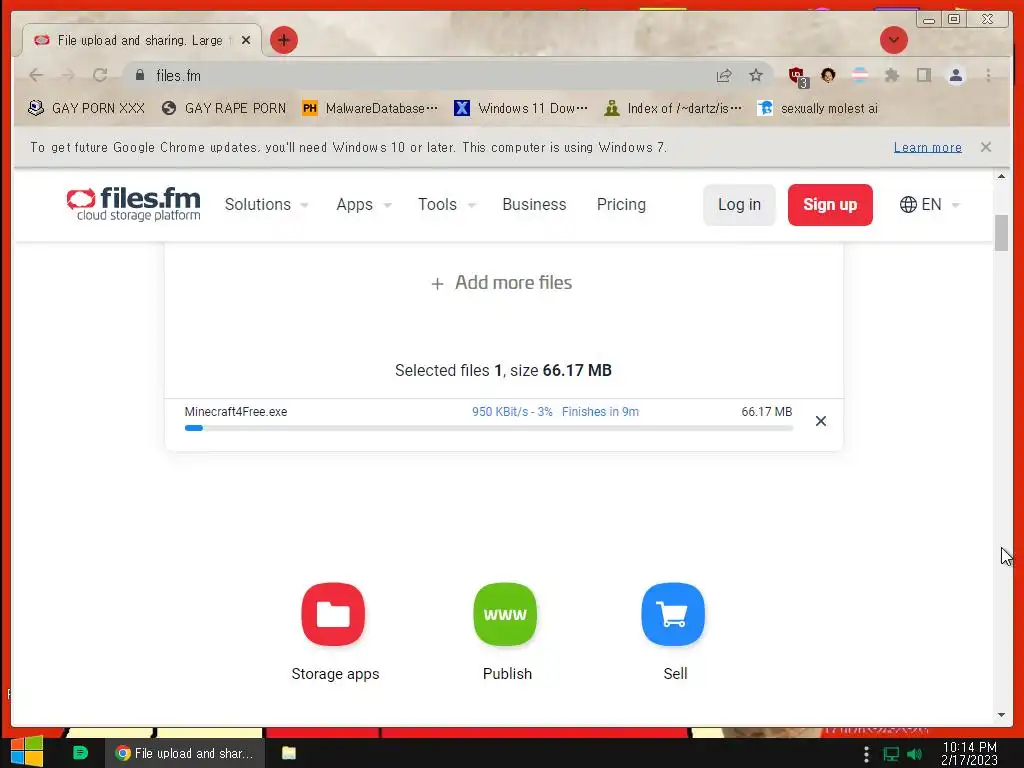Open the tab search dropdown button
This screenshot has height=768, width=1024.
pos(893,40)
